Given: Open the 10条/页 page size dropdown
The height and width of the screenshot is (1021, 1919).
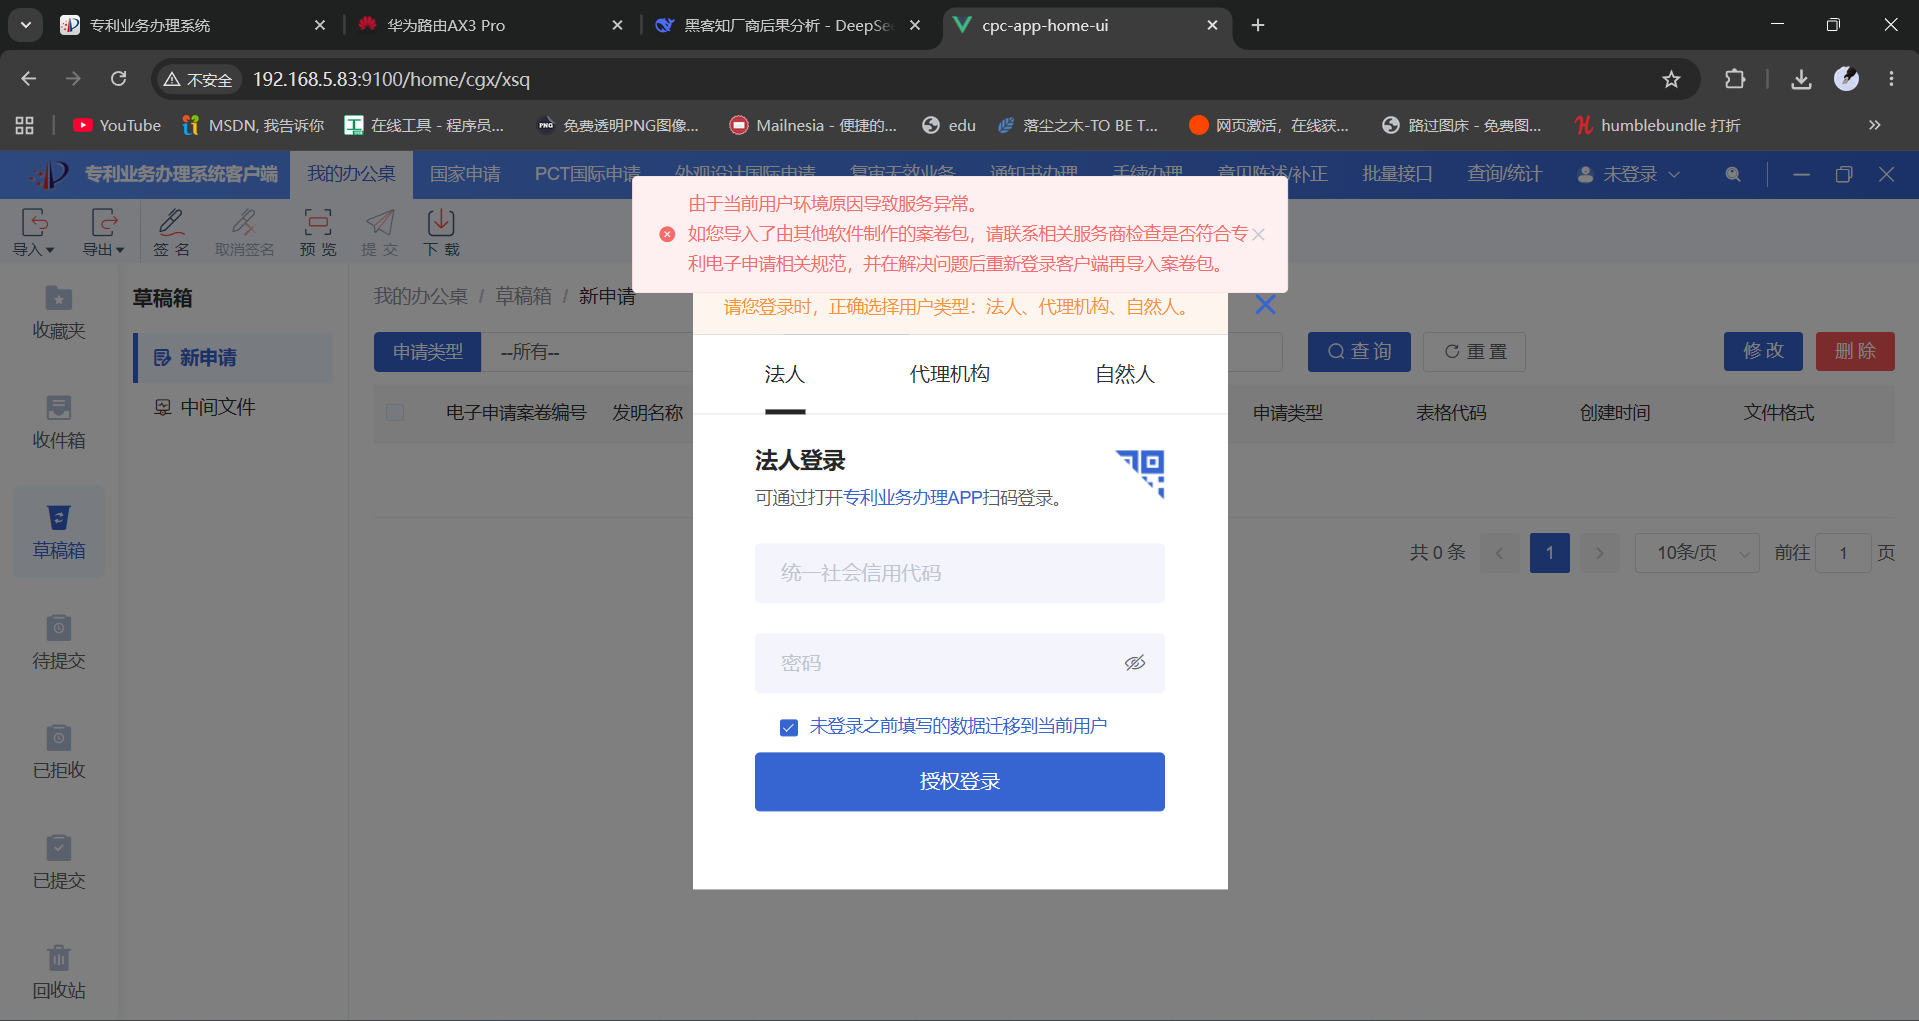Looking at the screenshot, I should [x=1697, y=553].
